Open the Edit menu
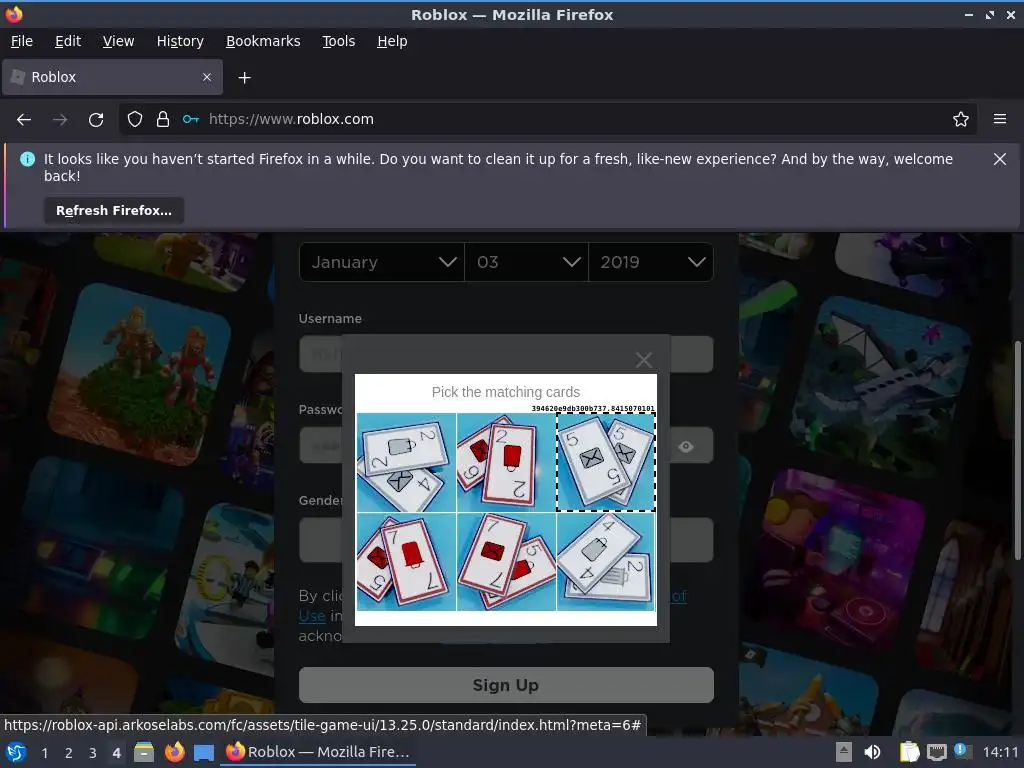Screen dimensions: 1024x768 point(68,41)
